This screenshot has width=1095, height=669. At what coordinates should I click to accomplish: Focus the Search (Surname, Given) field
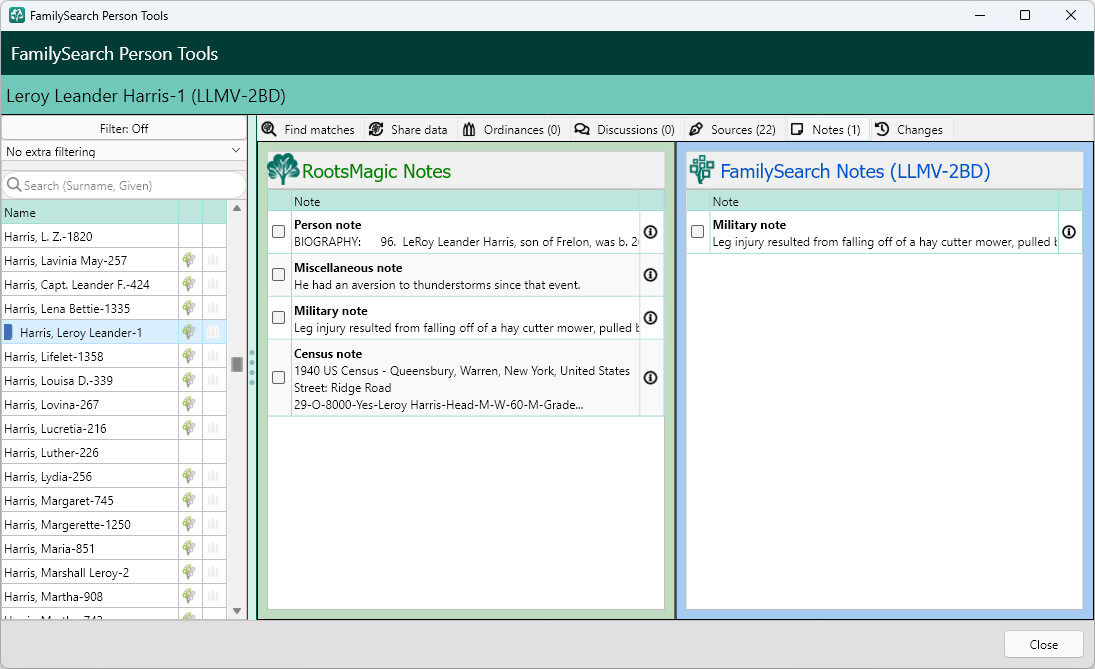click(124, 185)
